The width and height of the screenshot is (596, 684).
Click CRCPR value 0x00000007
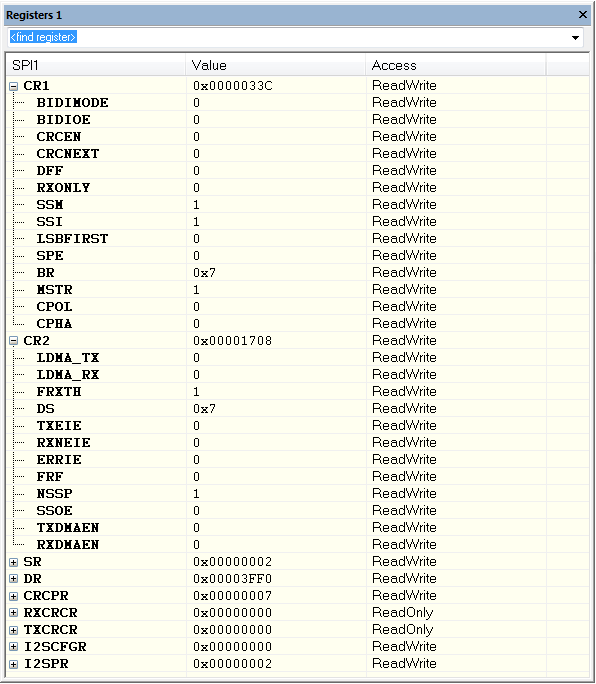(233, 596)
